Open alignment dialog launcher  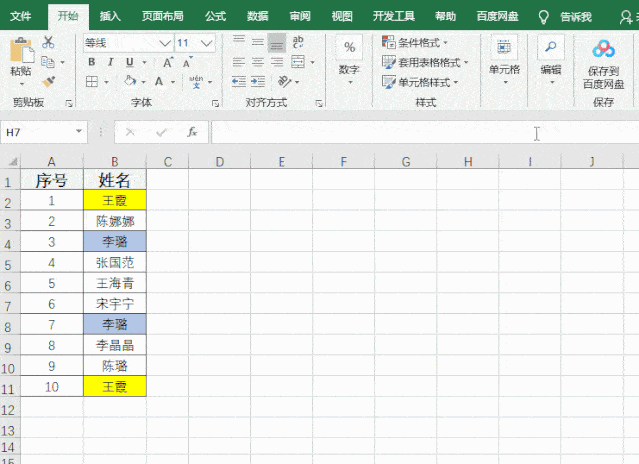pyautogui.click(x=319, y=103)
